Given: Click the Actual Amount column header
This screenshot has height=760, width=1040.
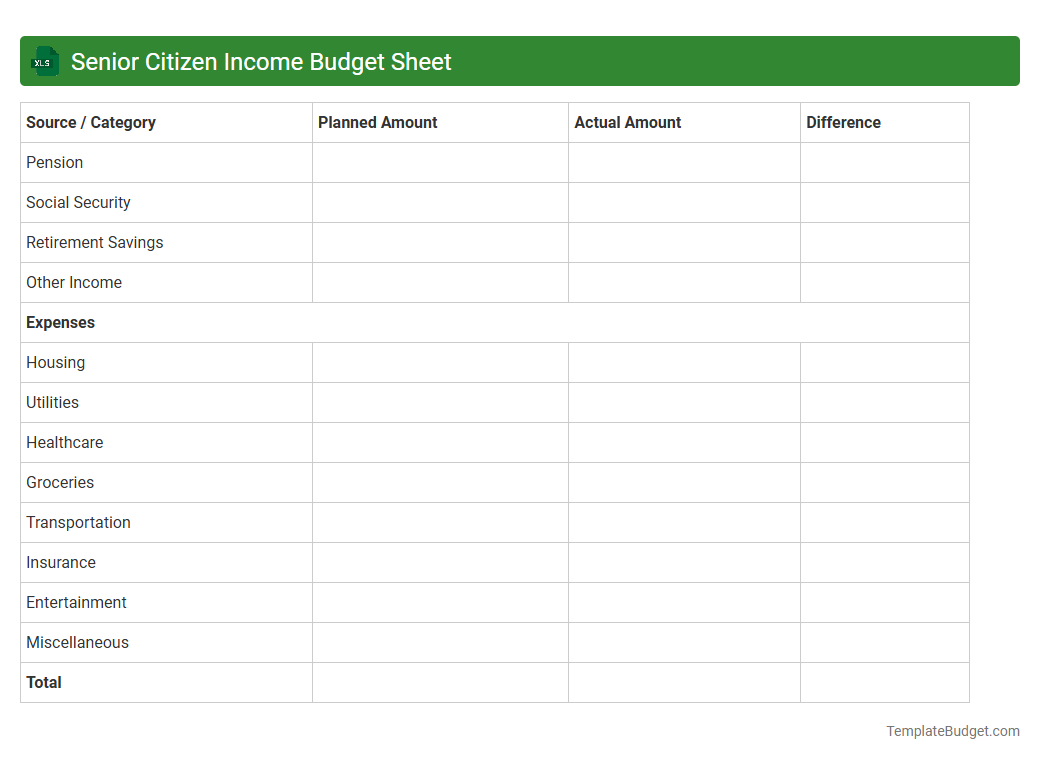Looking at the screenshot, I should tap(628, 122).
